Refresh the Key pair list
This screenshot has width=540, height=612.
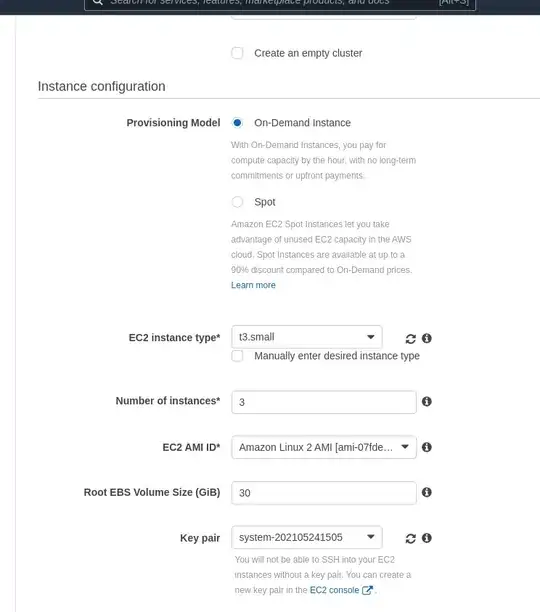click(410, 538)
